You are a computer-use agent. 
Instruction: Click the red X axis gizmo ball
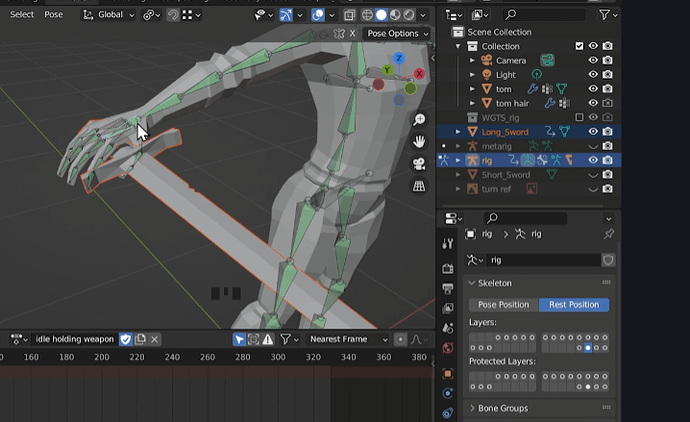[419, 74]
